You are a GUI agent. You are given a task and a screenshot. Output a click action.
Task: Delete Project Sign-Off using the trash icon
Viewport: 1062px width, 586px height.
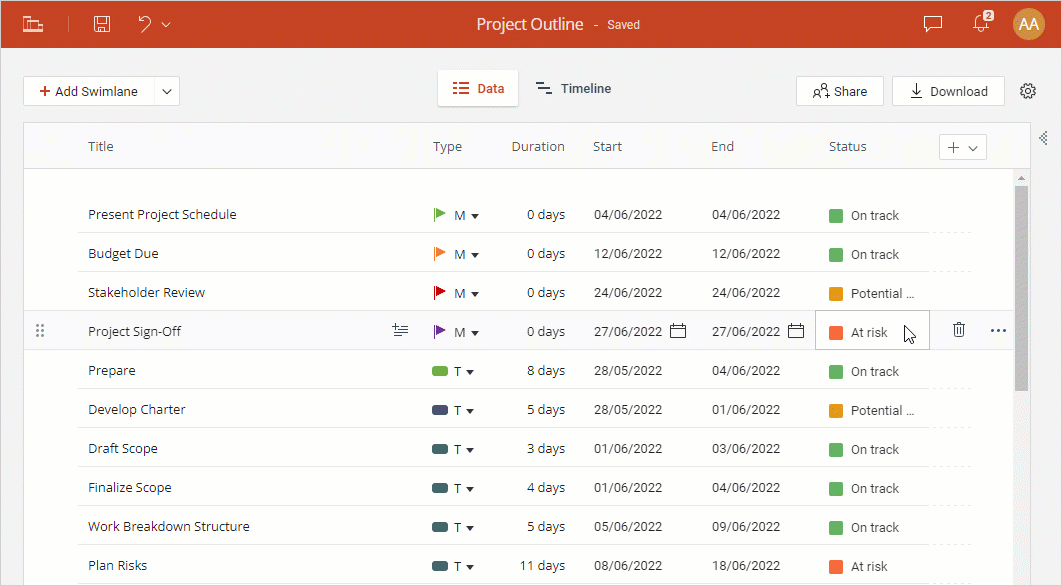click(x=959, y=329)
